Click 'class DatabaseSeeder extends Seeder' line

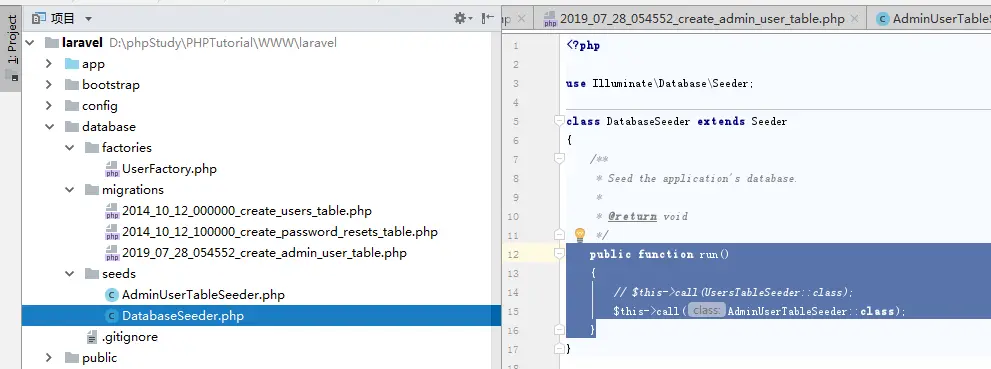(677, 121)
